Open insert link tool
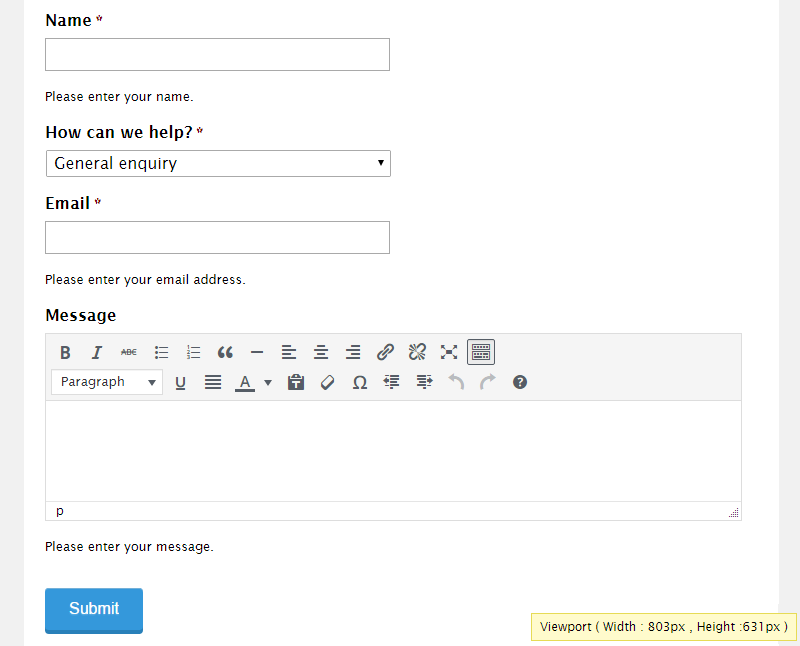 pyautogui.click(x=385, y=352)
